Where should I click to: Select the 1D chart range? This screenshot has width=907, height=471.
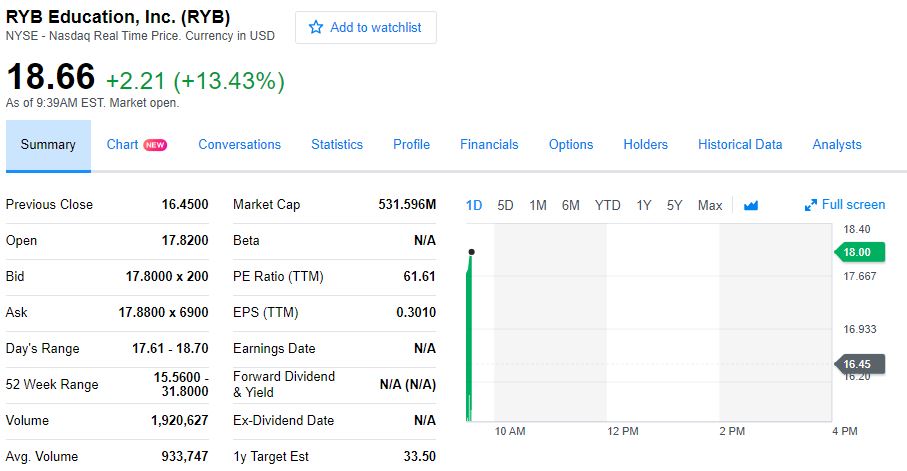click(474, 205)
